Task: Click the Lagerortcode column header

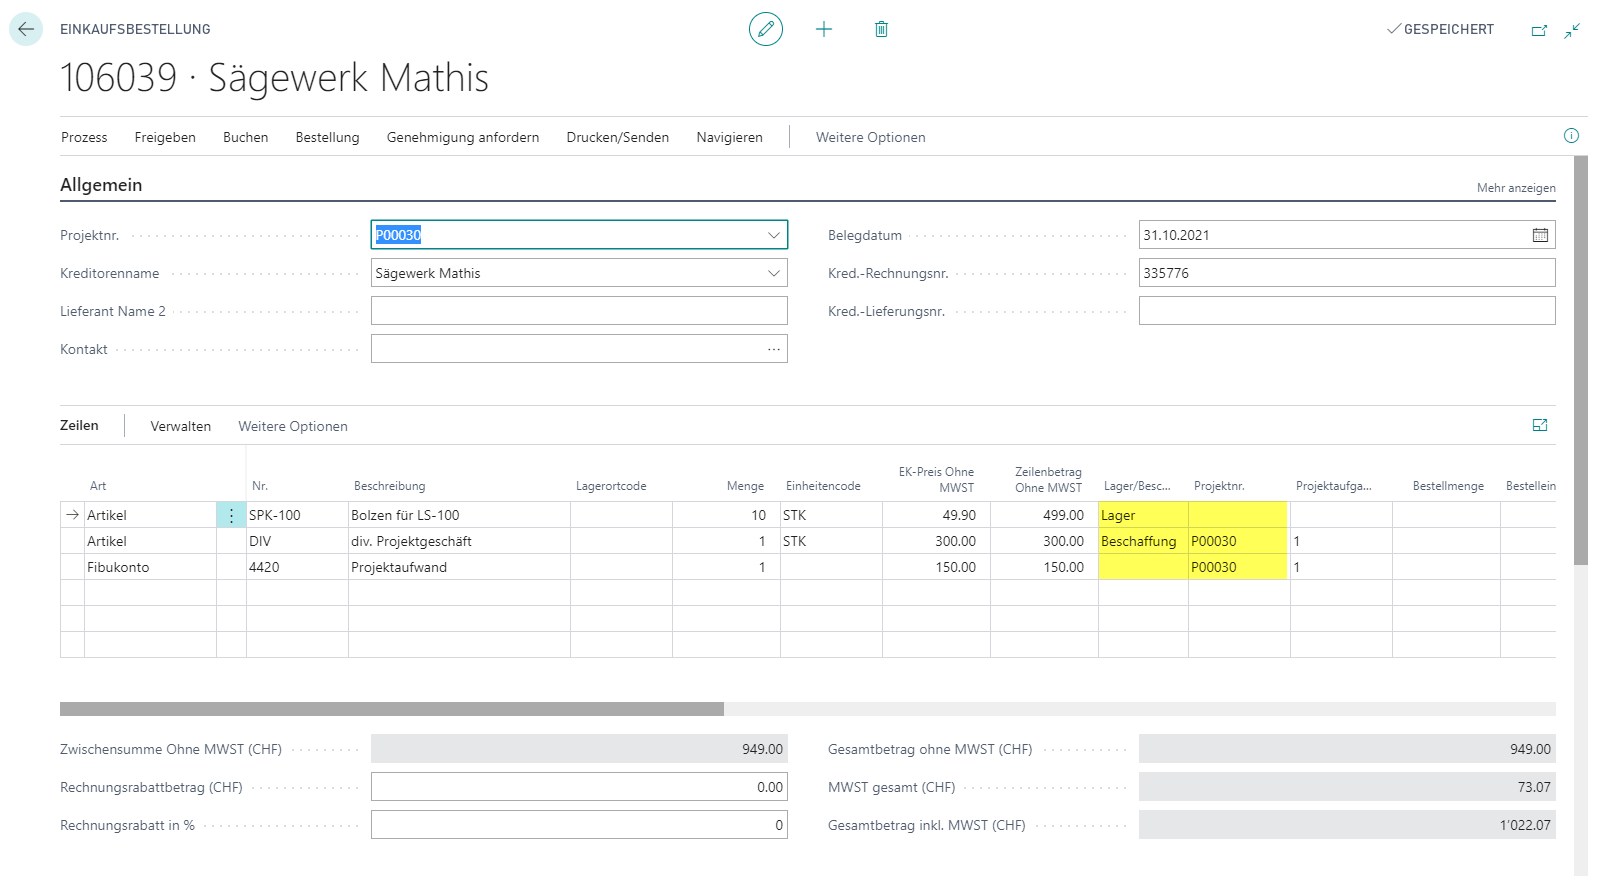Action: point(611,486)
